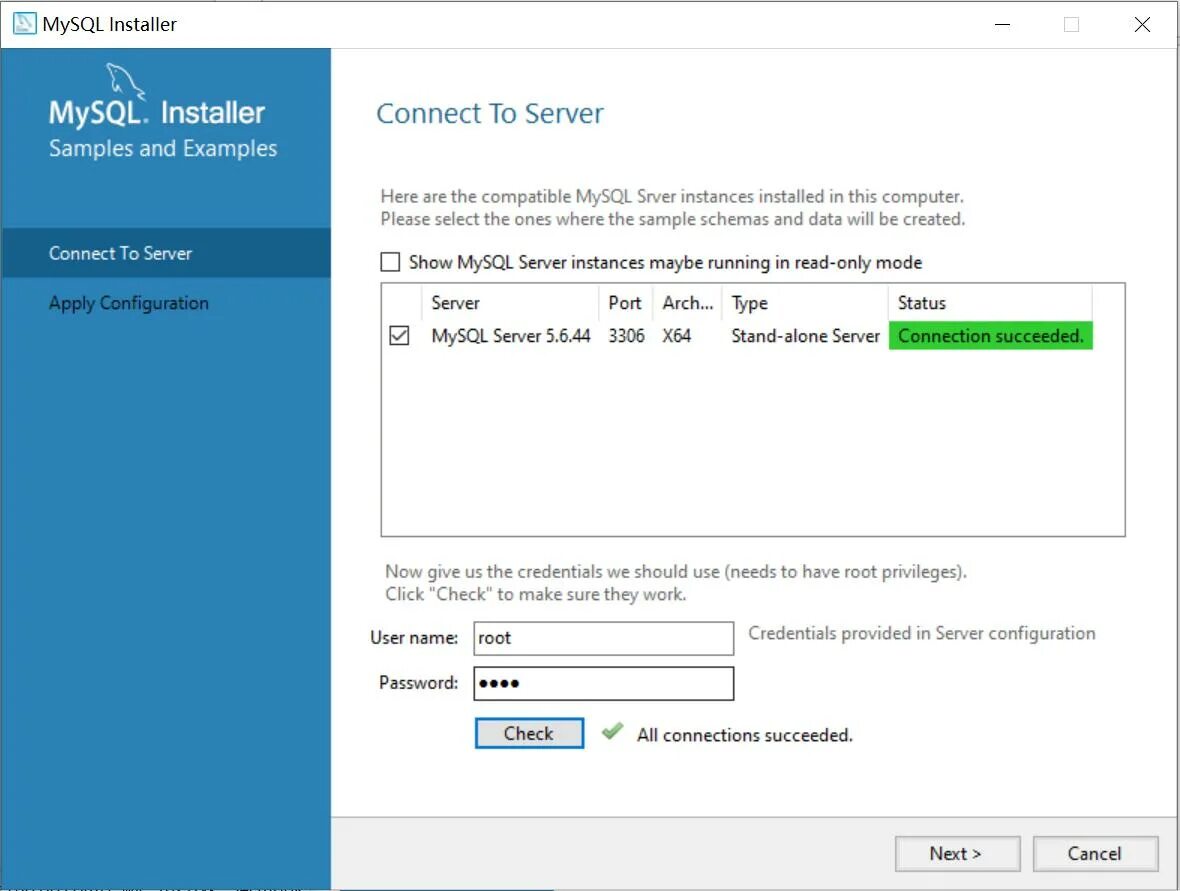Click the Type column header

pos(748,303)
